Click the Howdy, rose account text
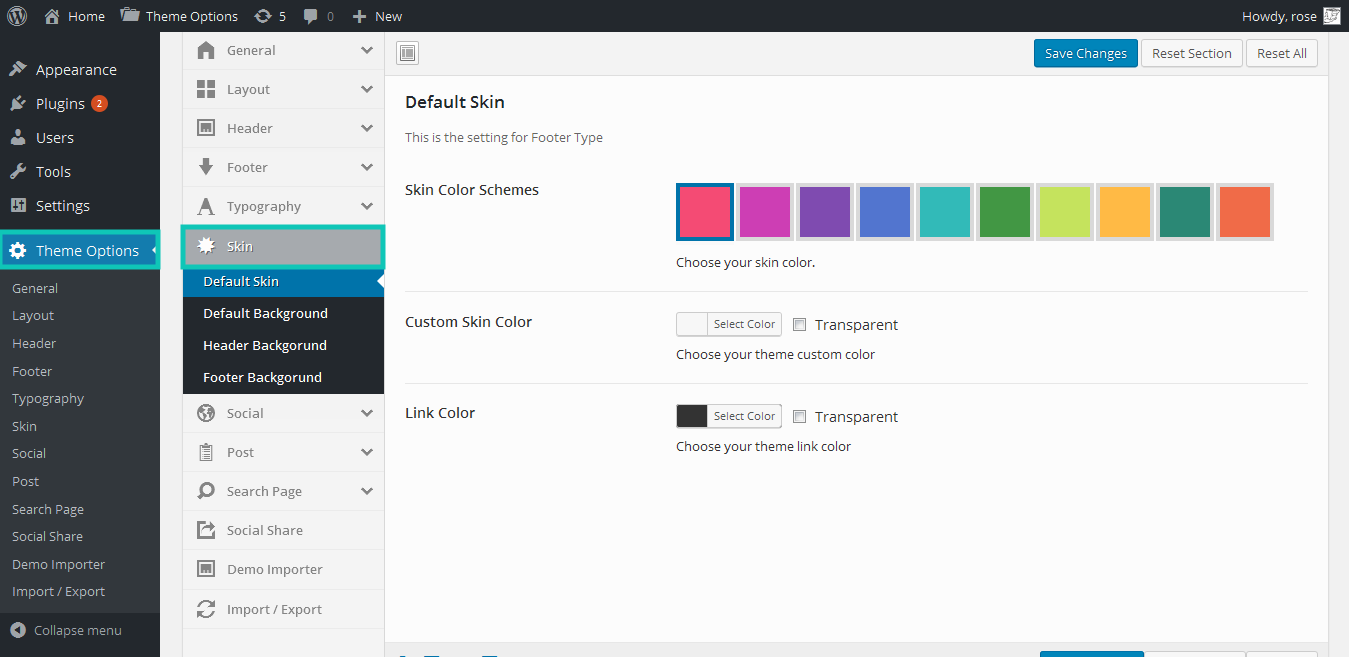Image resolution: width=1349 pixels, height=657 pixels. 1279,16
